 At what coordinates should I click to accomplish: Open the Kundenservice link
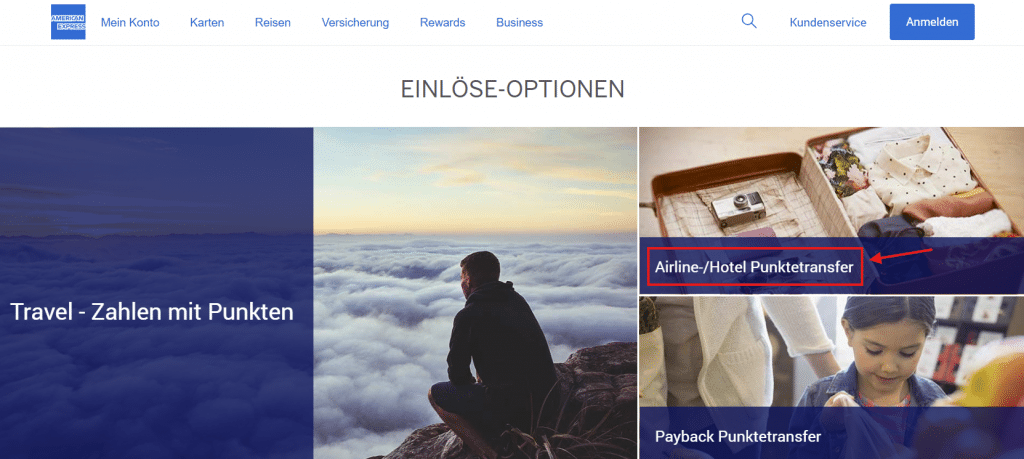(828, 22)
